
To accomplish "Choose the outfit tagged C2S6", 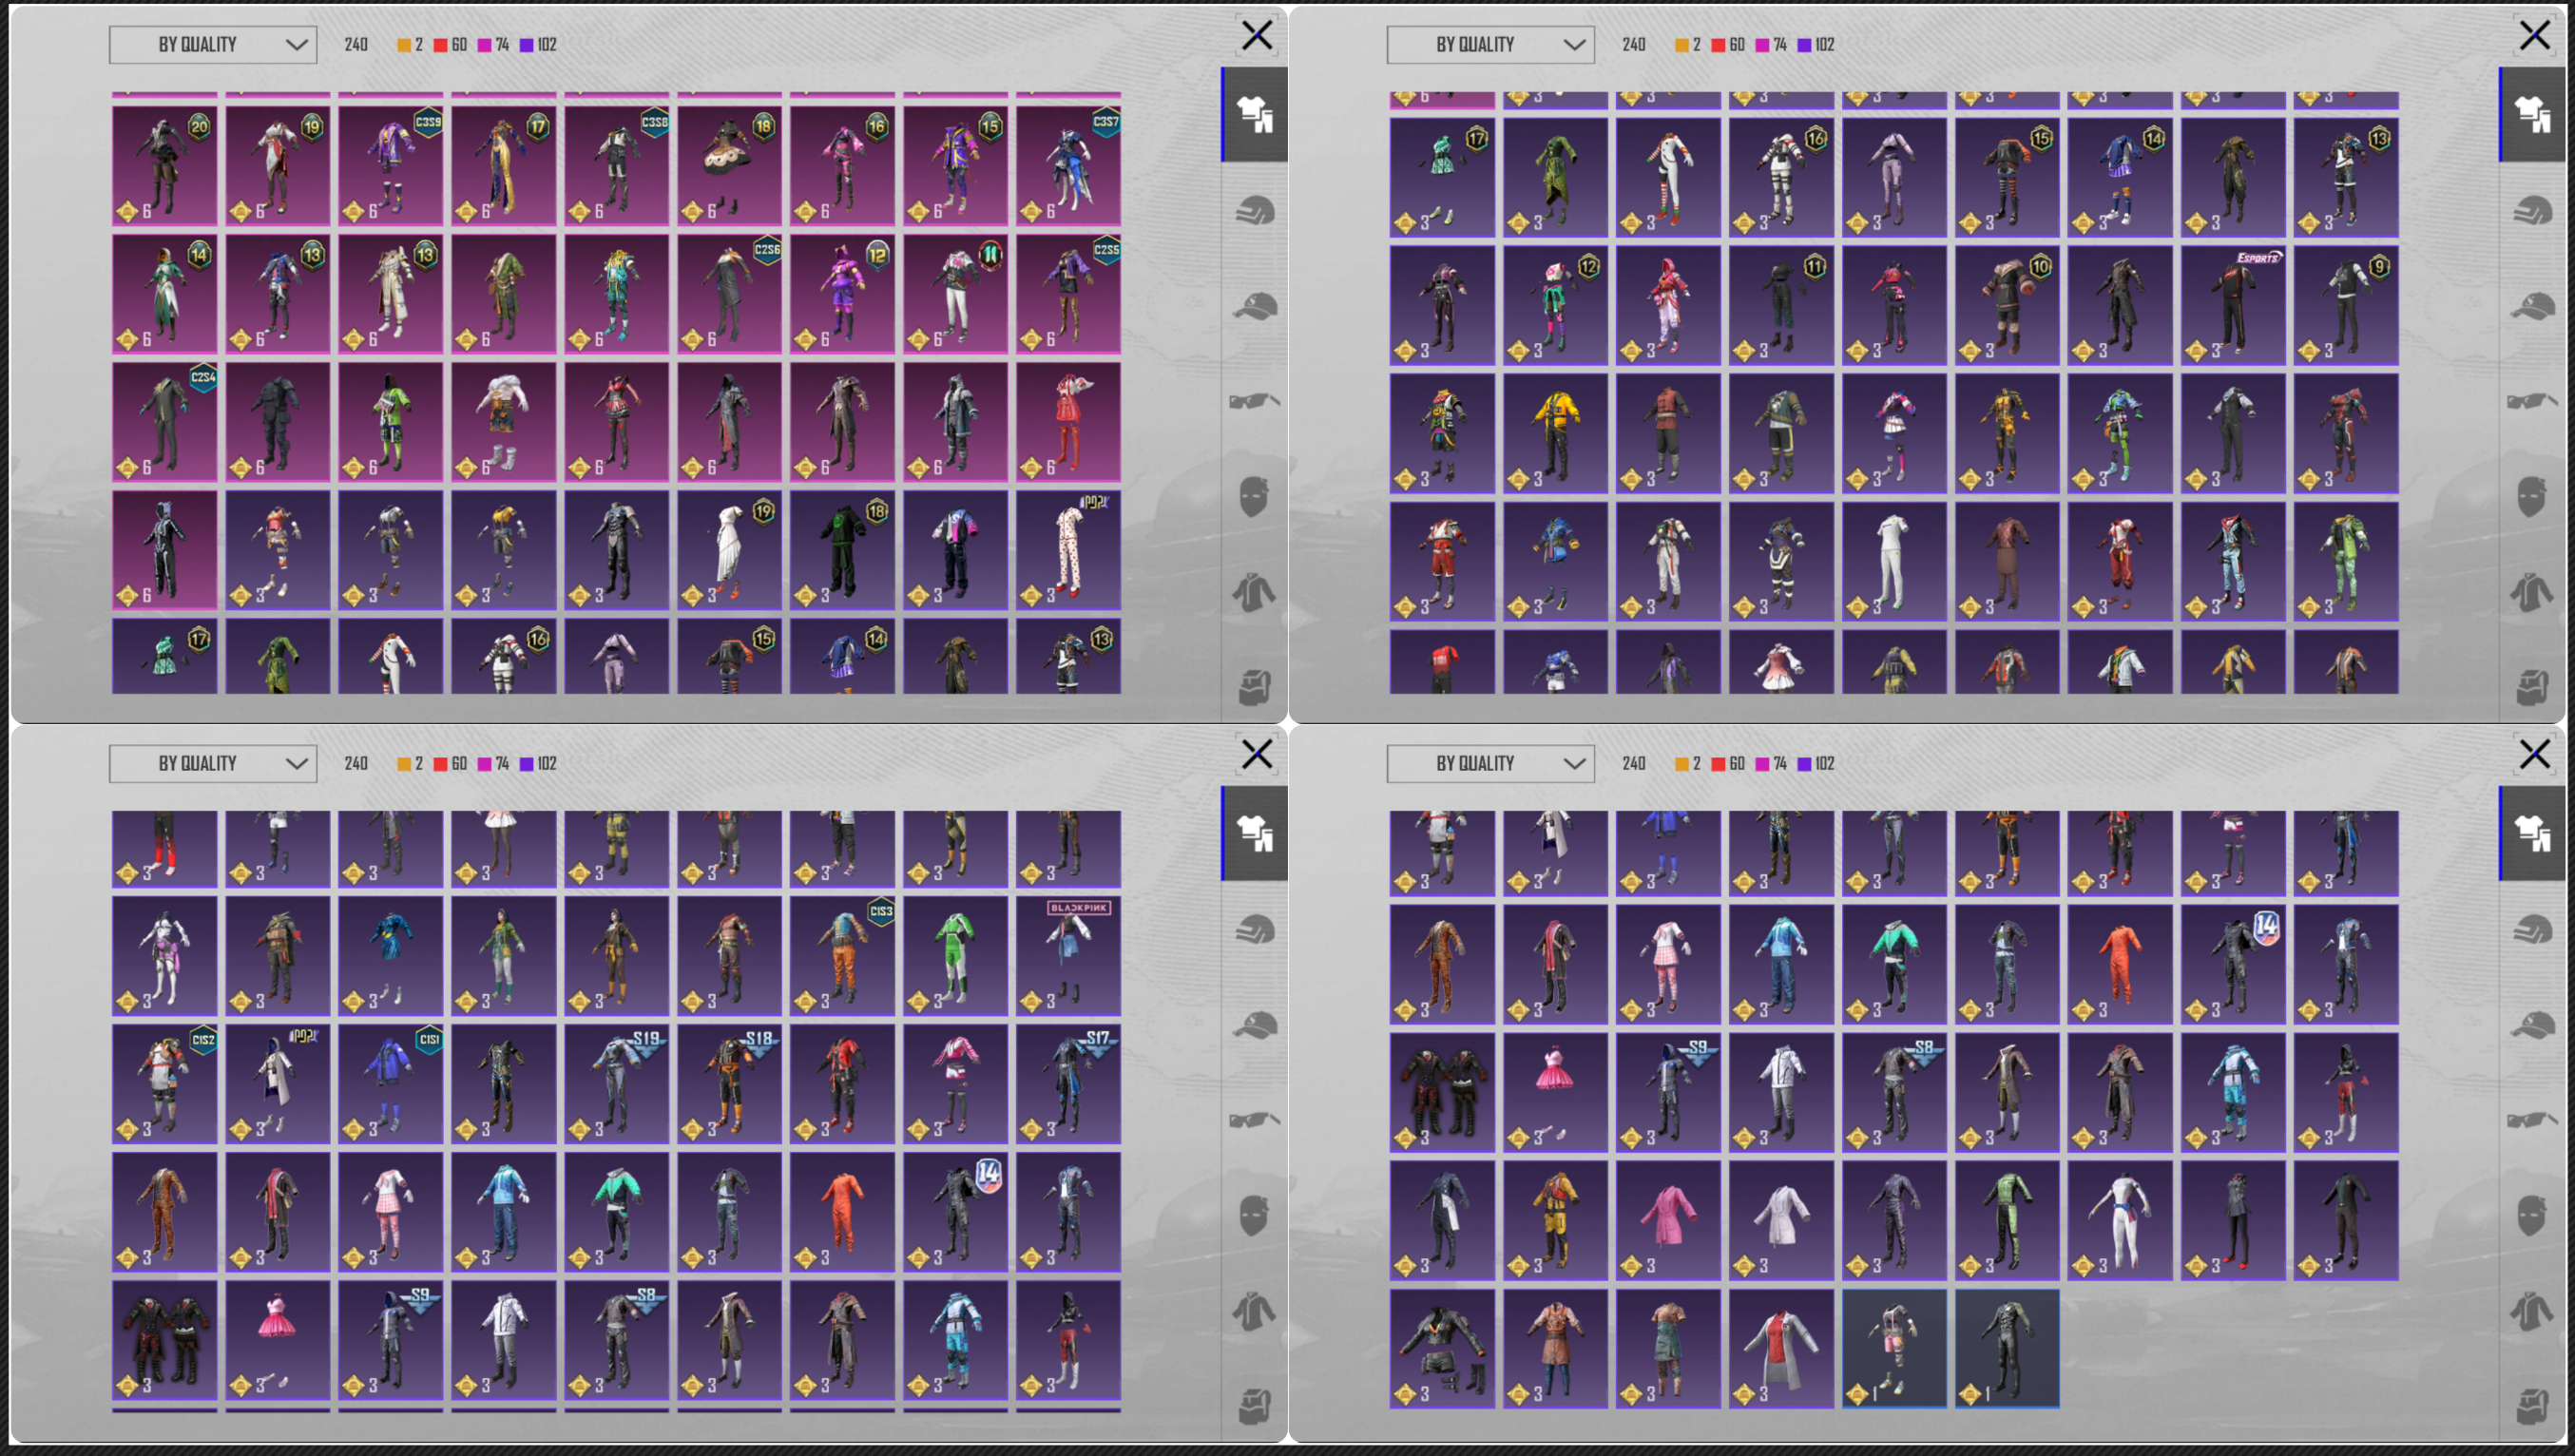I will click(729, 294).
